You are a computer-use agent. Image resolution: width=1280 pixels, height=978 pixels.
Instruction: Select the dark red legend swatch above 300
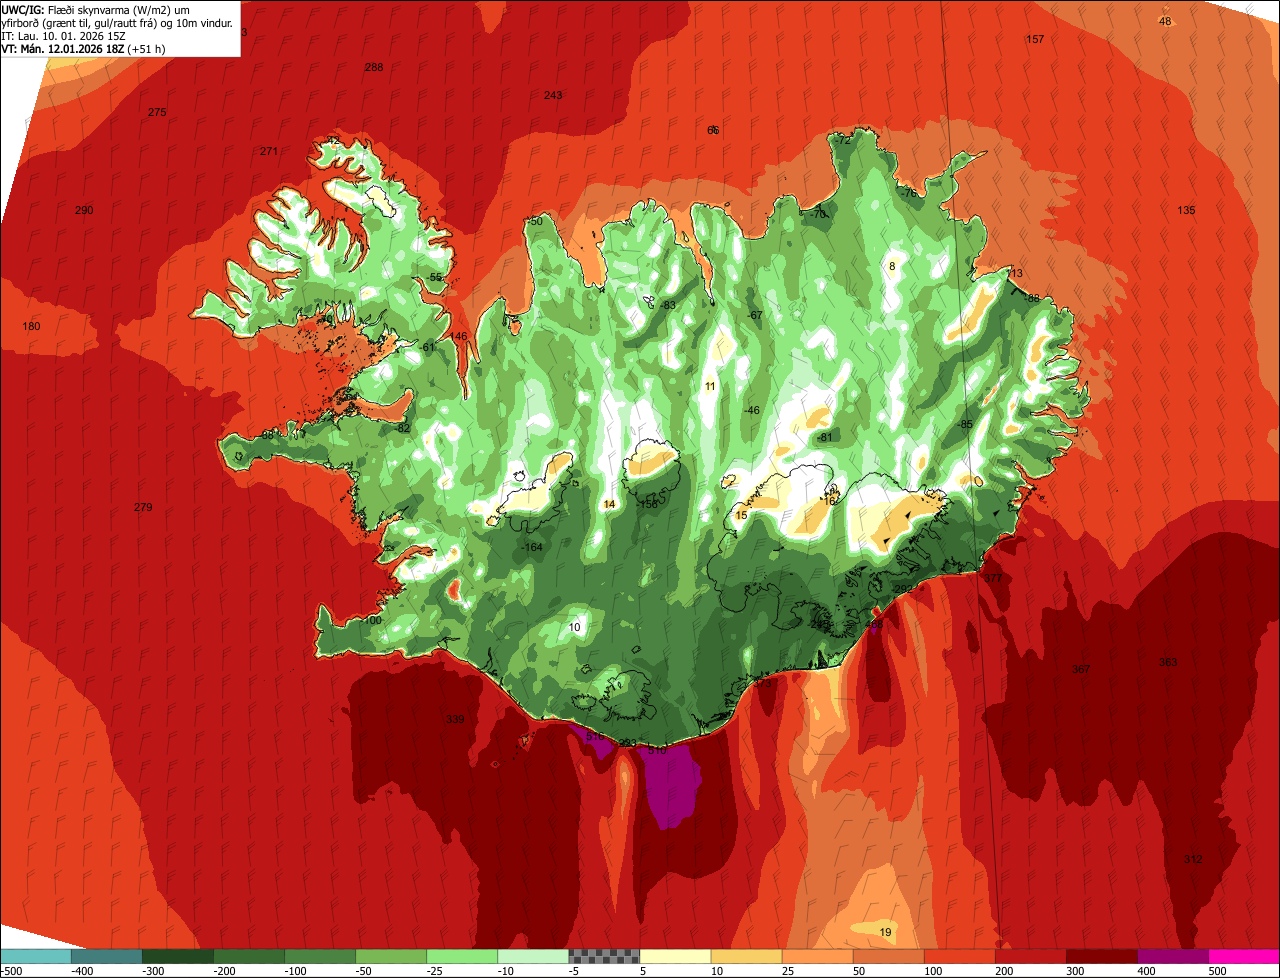(x=1101, y=956)
